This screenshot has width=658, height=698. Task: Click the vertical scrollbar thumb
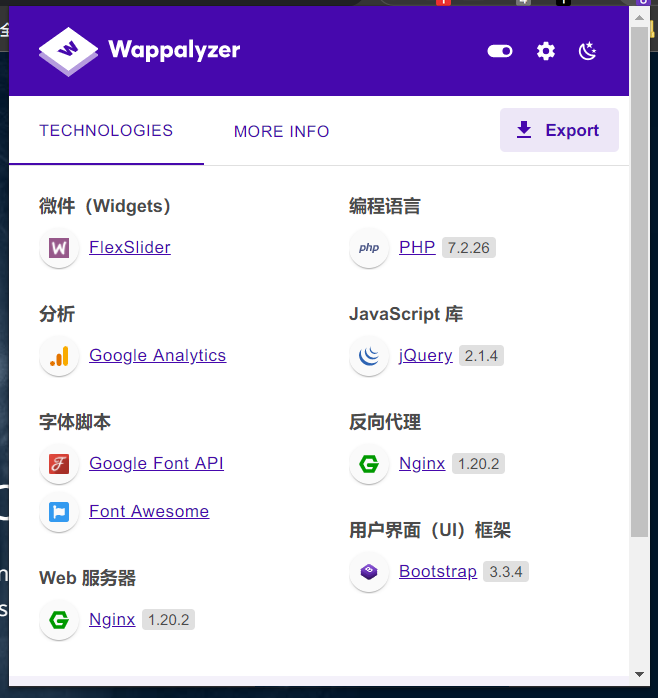(x=640, y=282)
